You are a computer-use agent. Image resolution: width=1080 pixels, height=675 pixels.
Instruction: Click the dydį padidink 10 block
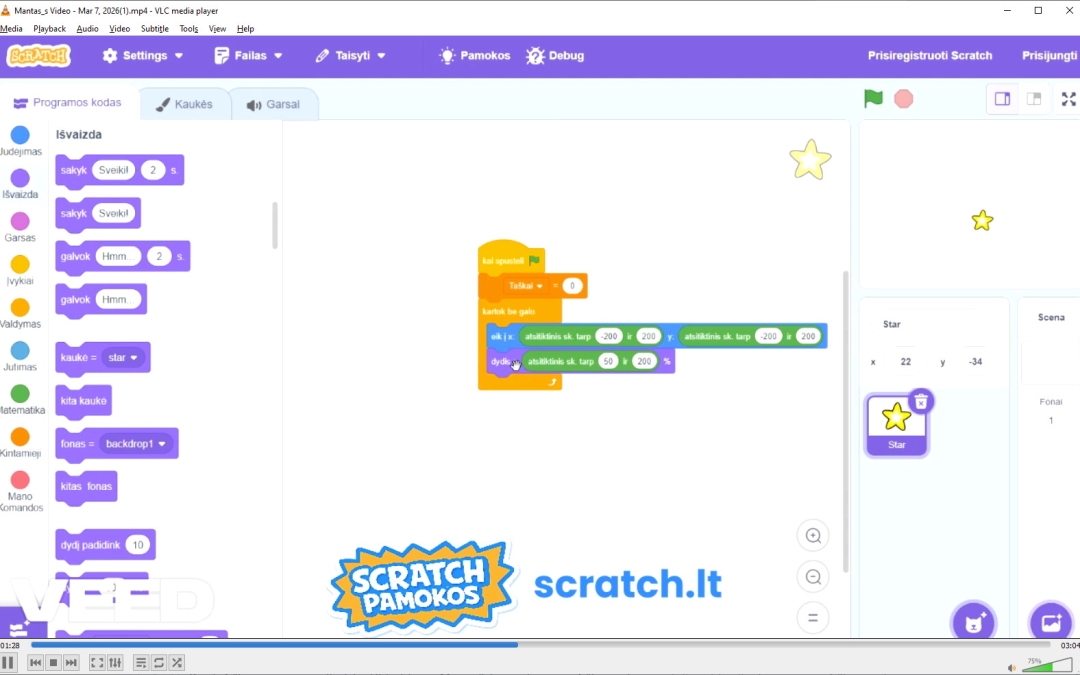105,545
